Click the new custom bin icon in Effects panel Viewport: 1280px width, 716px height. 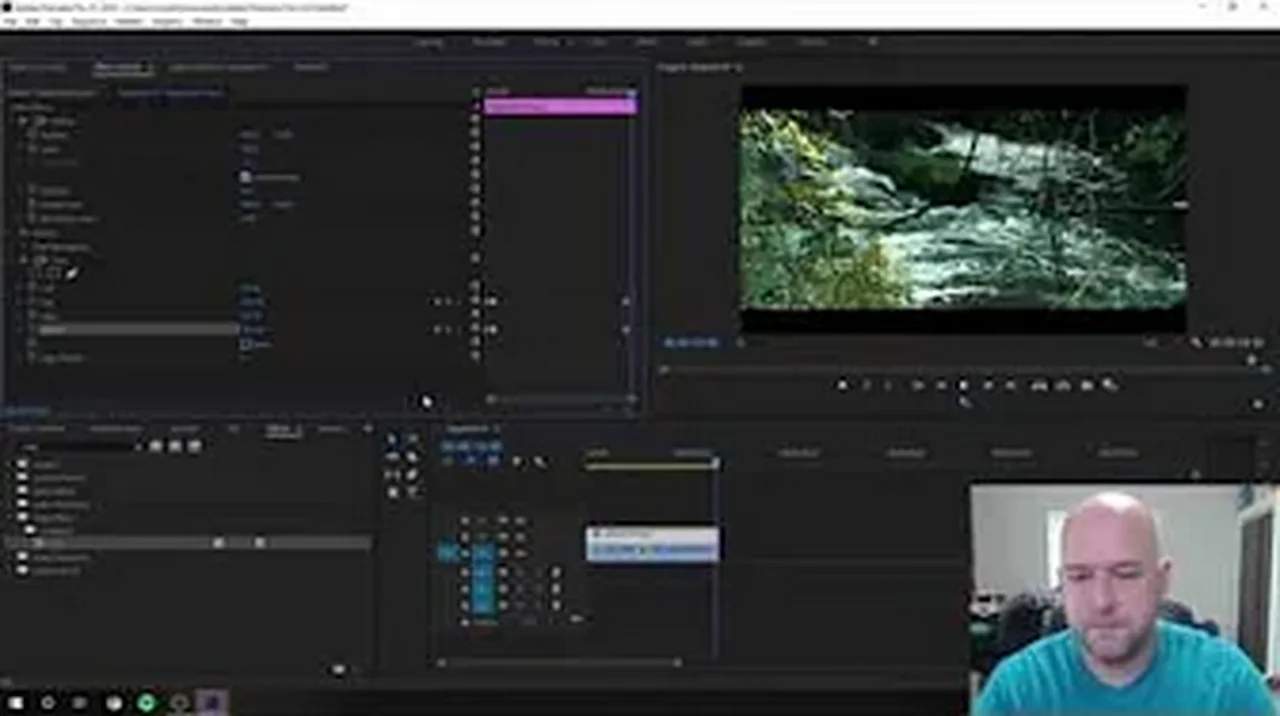click(x=338, y=668)
